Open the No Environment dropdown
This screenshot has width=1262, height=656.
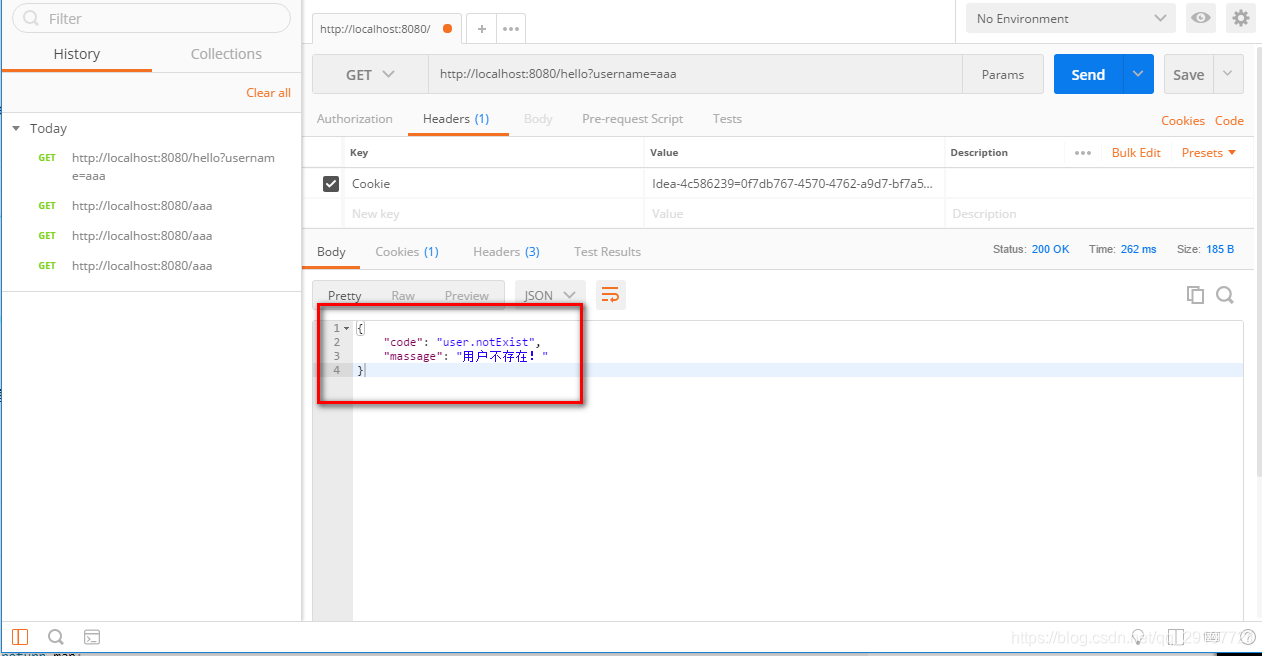[1070, 18]
